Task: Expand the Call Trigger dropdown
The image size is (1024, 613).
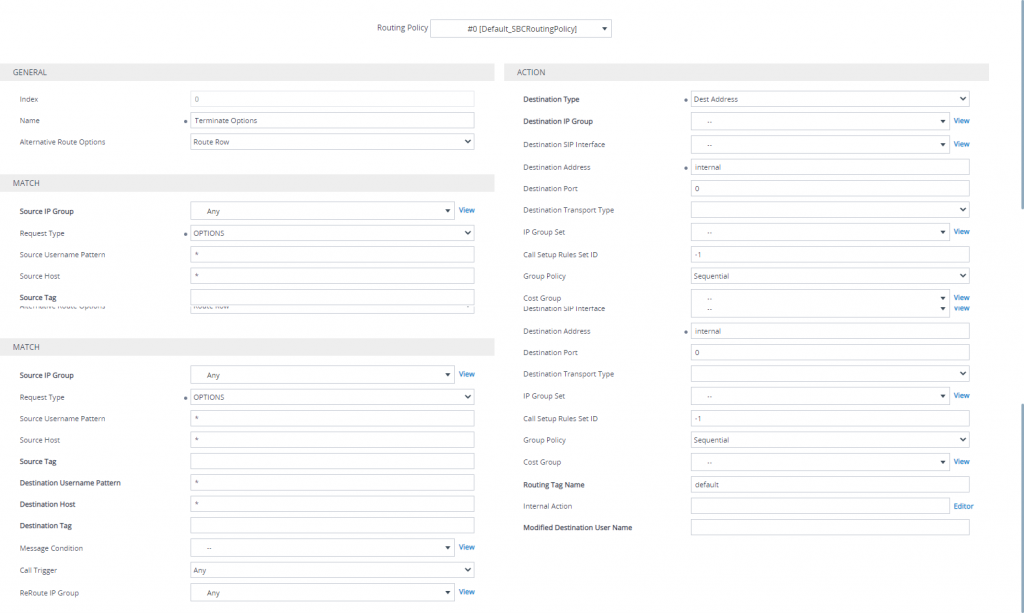Action: (x=331, y=570)
